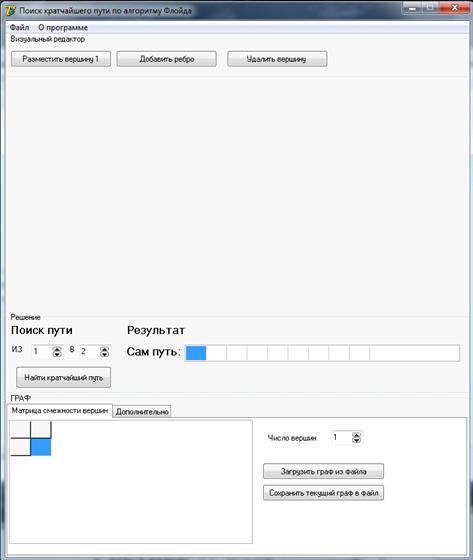Decrease Число вершин spinner value
Viewport: 473px width, 560px height.
(356, 440)
